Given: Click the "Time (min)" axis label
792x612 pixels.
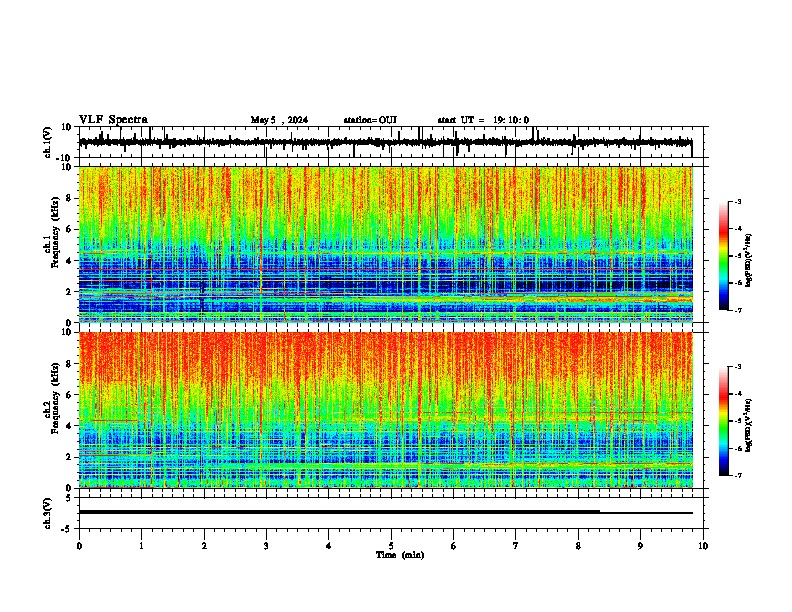Looking at the screenshot, I should (x=400, y=555).
